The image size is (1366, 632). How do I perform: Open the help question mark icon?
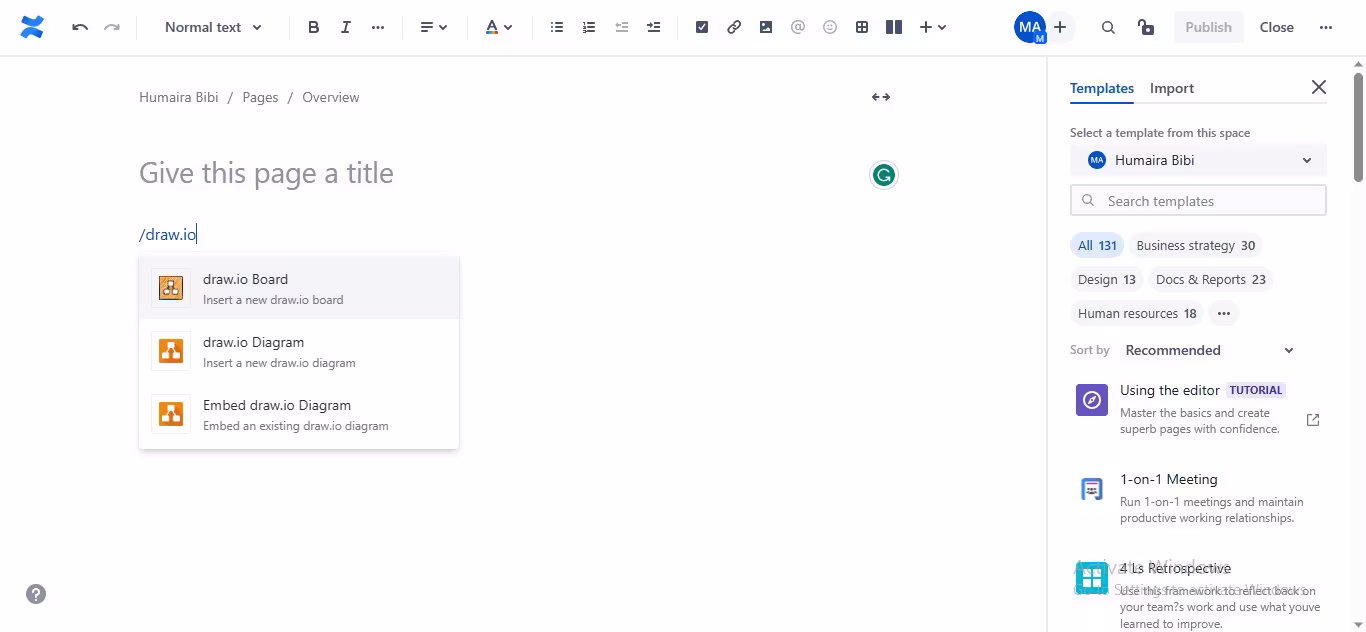coord(36,594)
